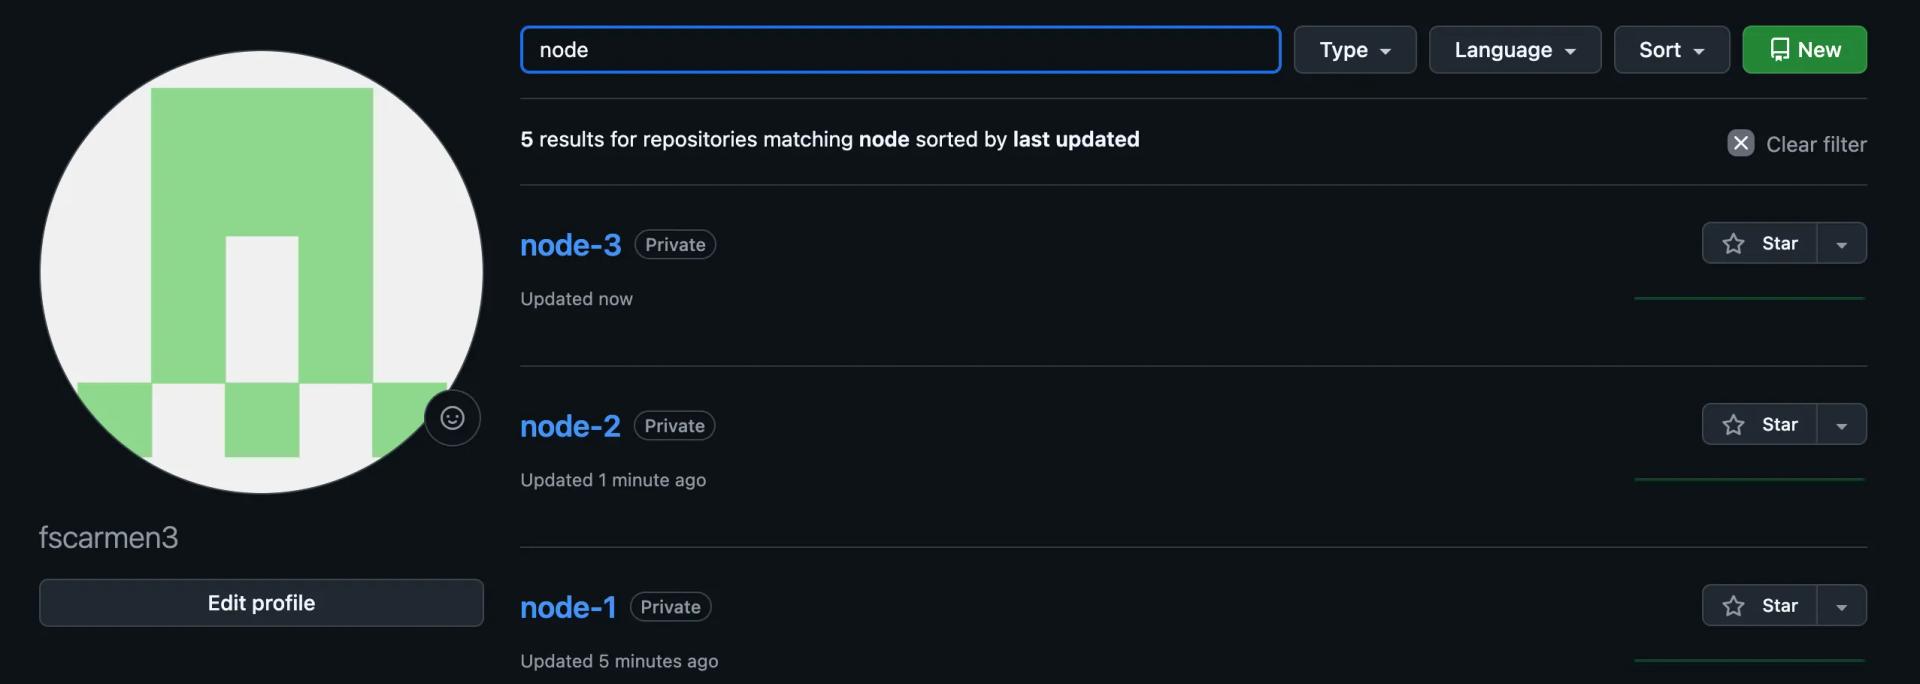Open the node-3 repository link
The width and height of the screenshot is (1920, 684).
[x=570, y=245]
